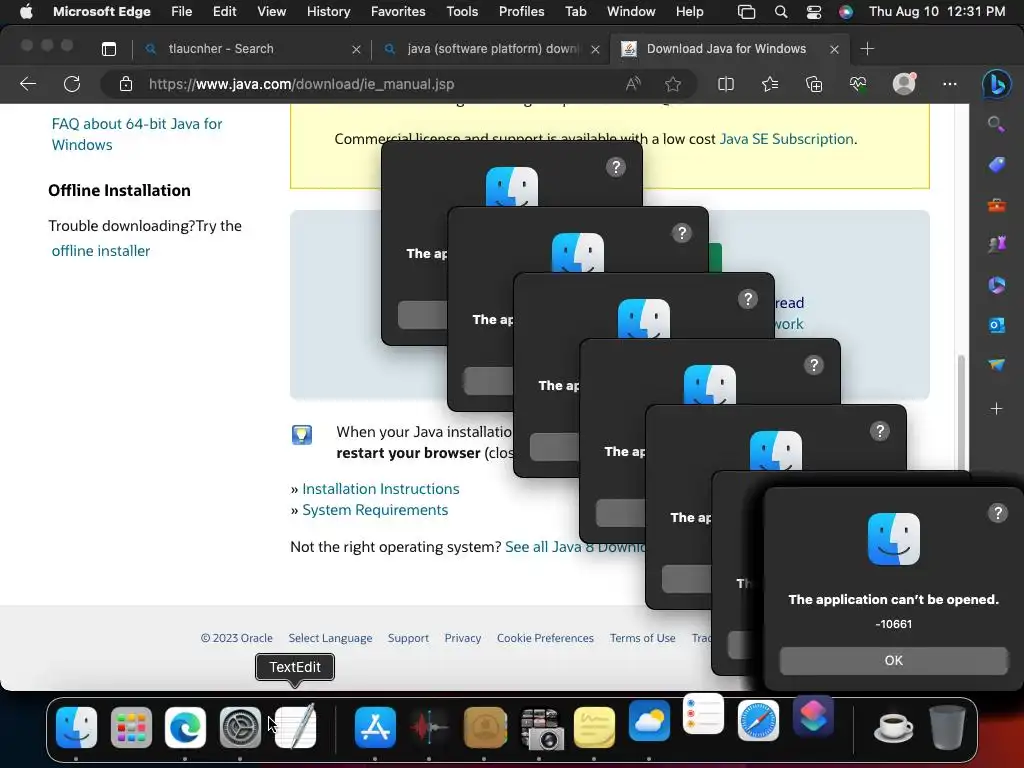Open the App Store Dock icon
The width and height of the screenshot is (1024, 768).
[375, 727]
